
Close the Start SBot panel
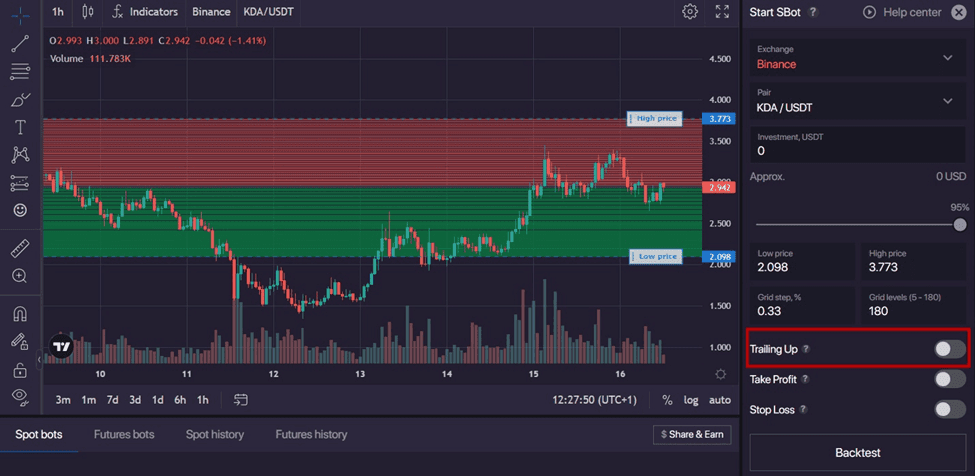tap(959, 12)
